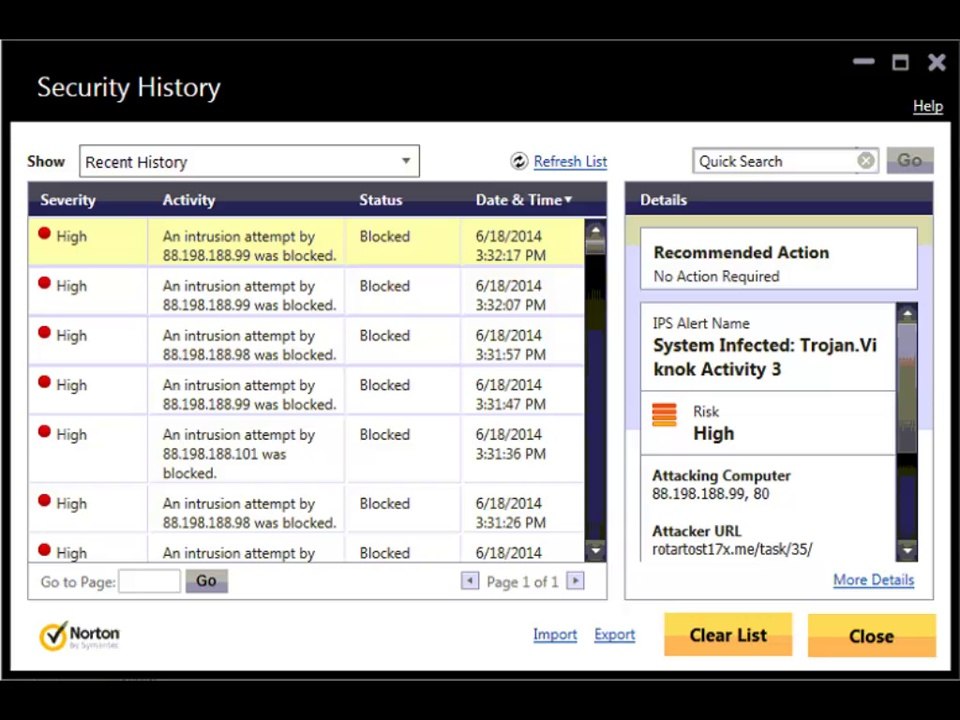Minimize the Security History window

[x=864, y=61]
